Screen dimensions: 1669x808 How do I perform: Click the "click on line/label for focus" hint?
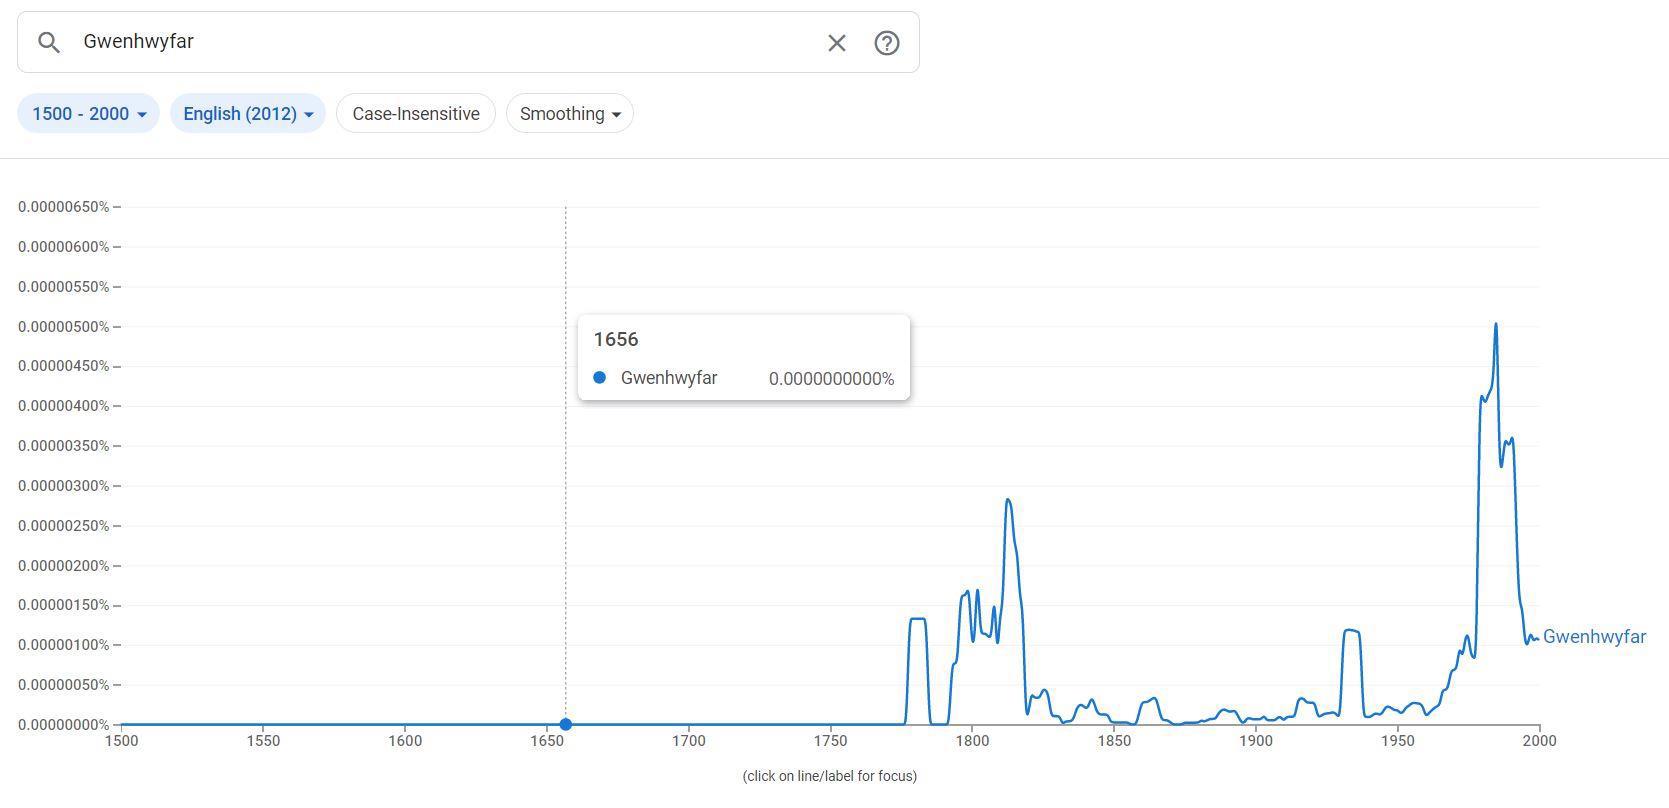click(829, 776)
